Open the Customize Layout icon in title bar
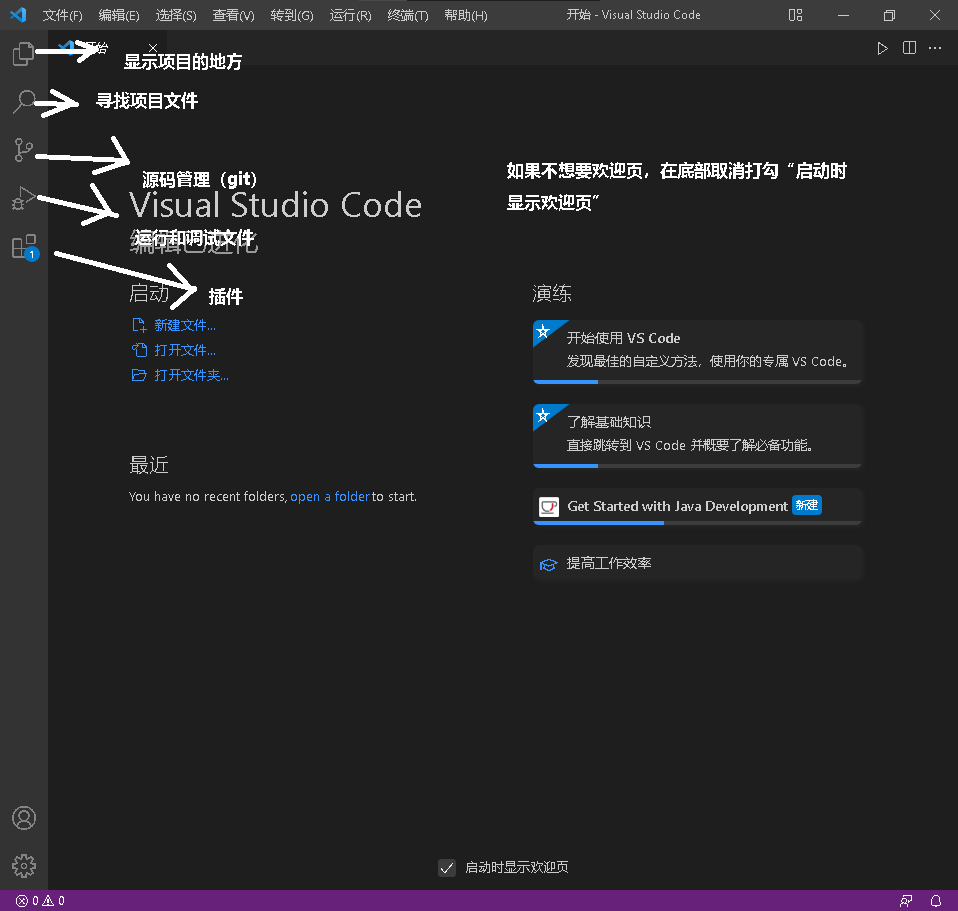 tap(795, 15)
